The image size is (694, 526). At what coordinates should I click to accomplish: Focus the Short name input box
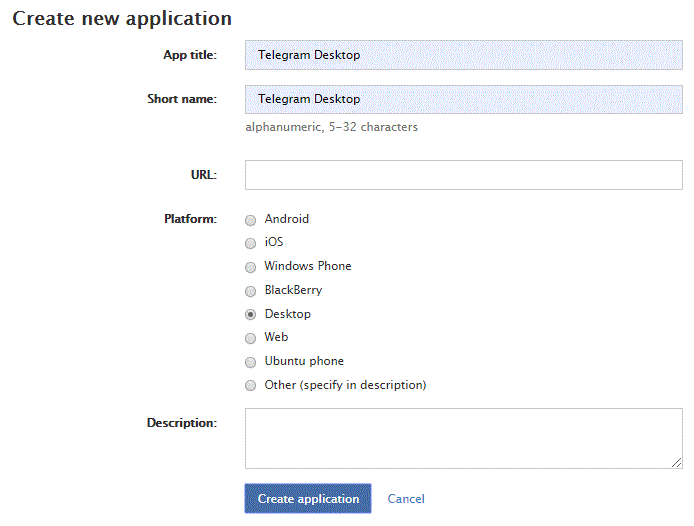463,99
